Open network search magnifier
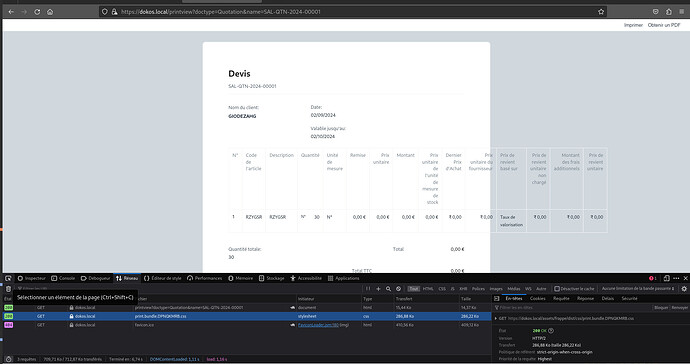690x364 pixels. pyautogui.click(x=388, y=289)
